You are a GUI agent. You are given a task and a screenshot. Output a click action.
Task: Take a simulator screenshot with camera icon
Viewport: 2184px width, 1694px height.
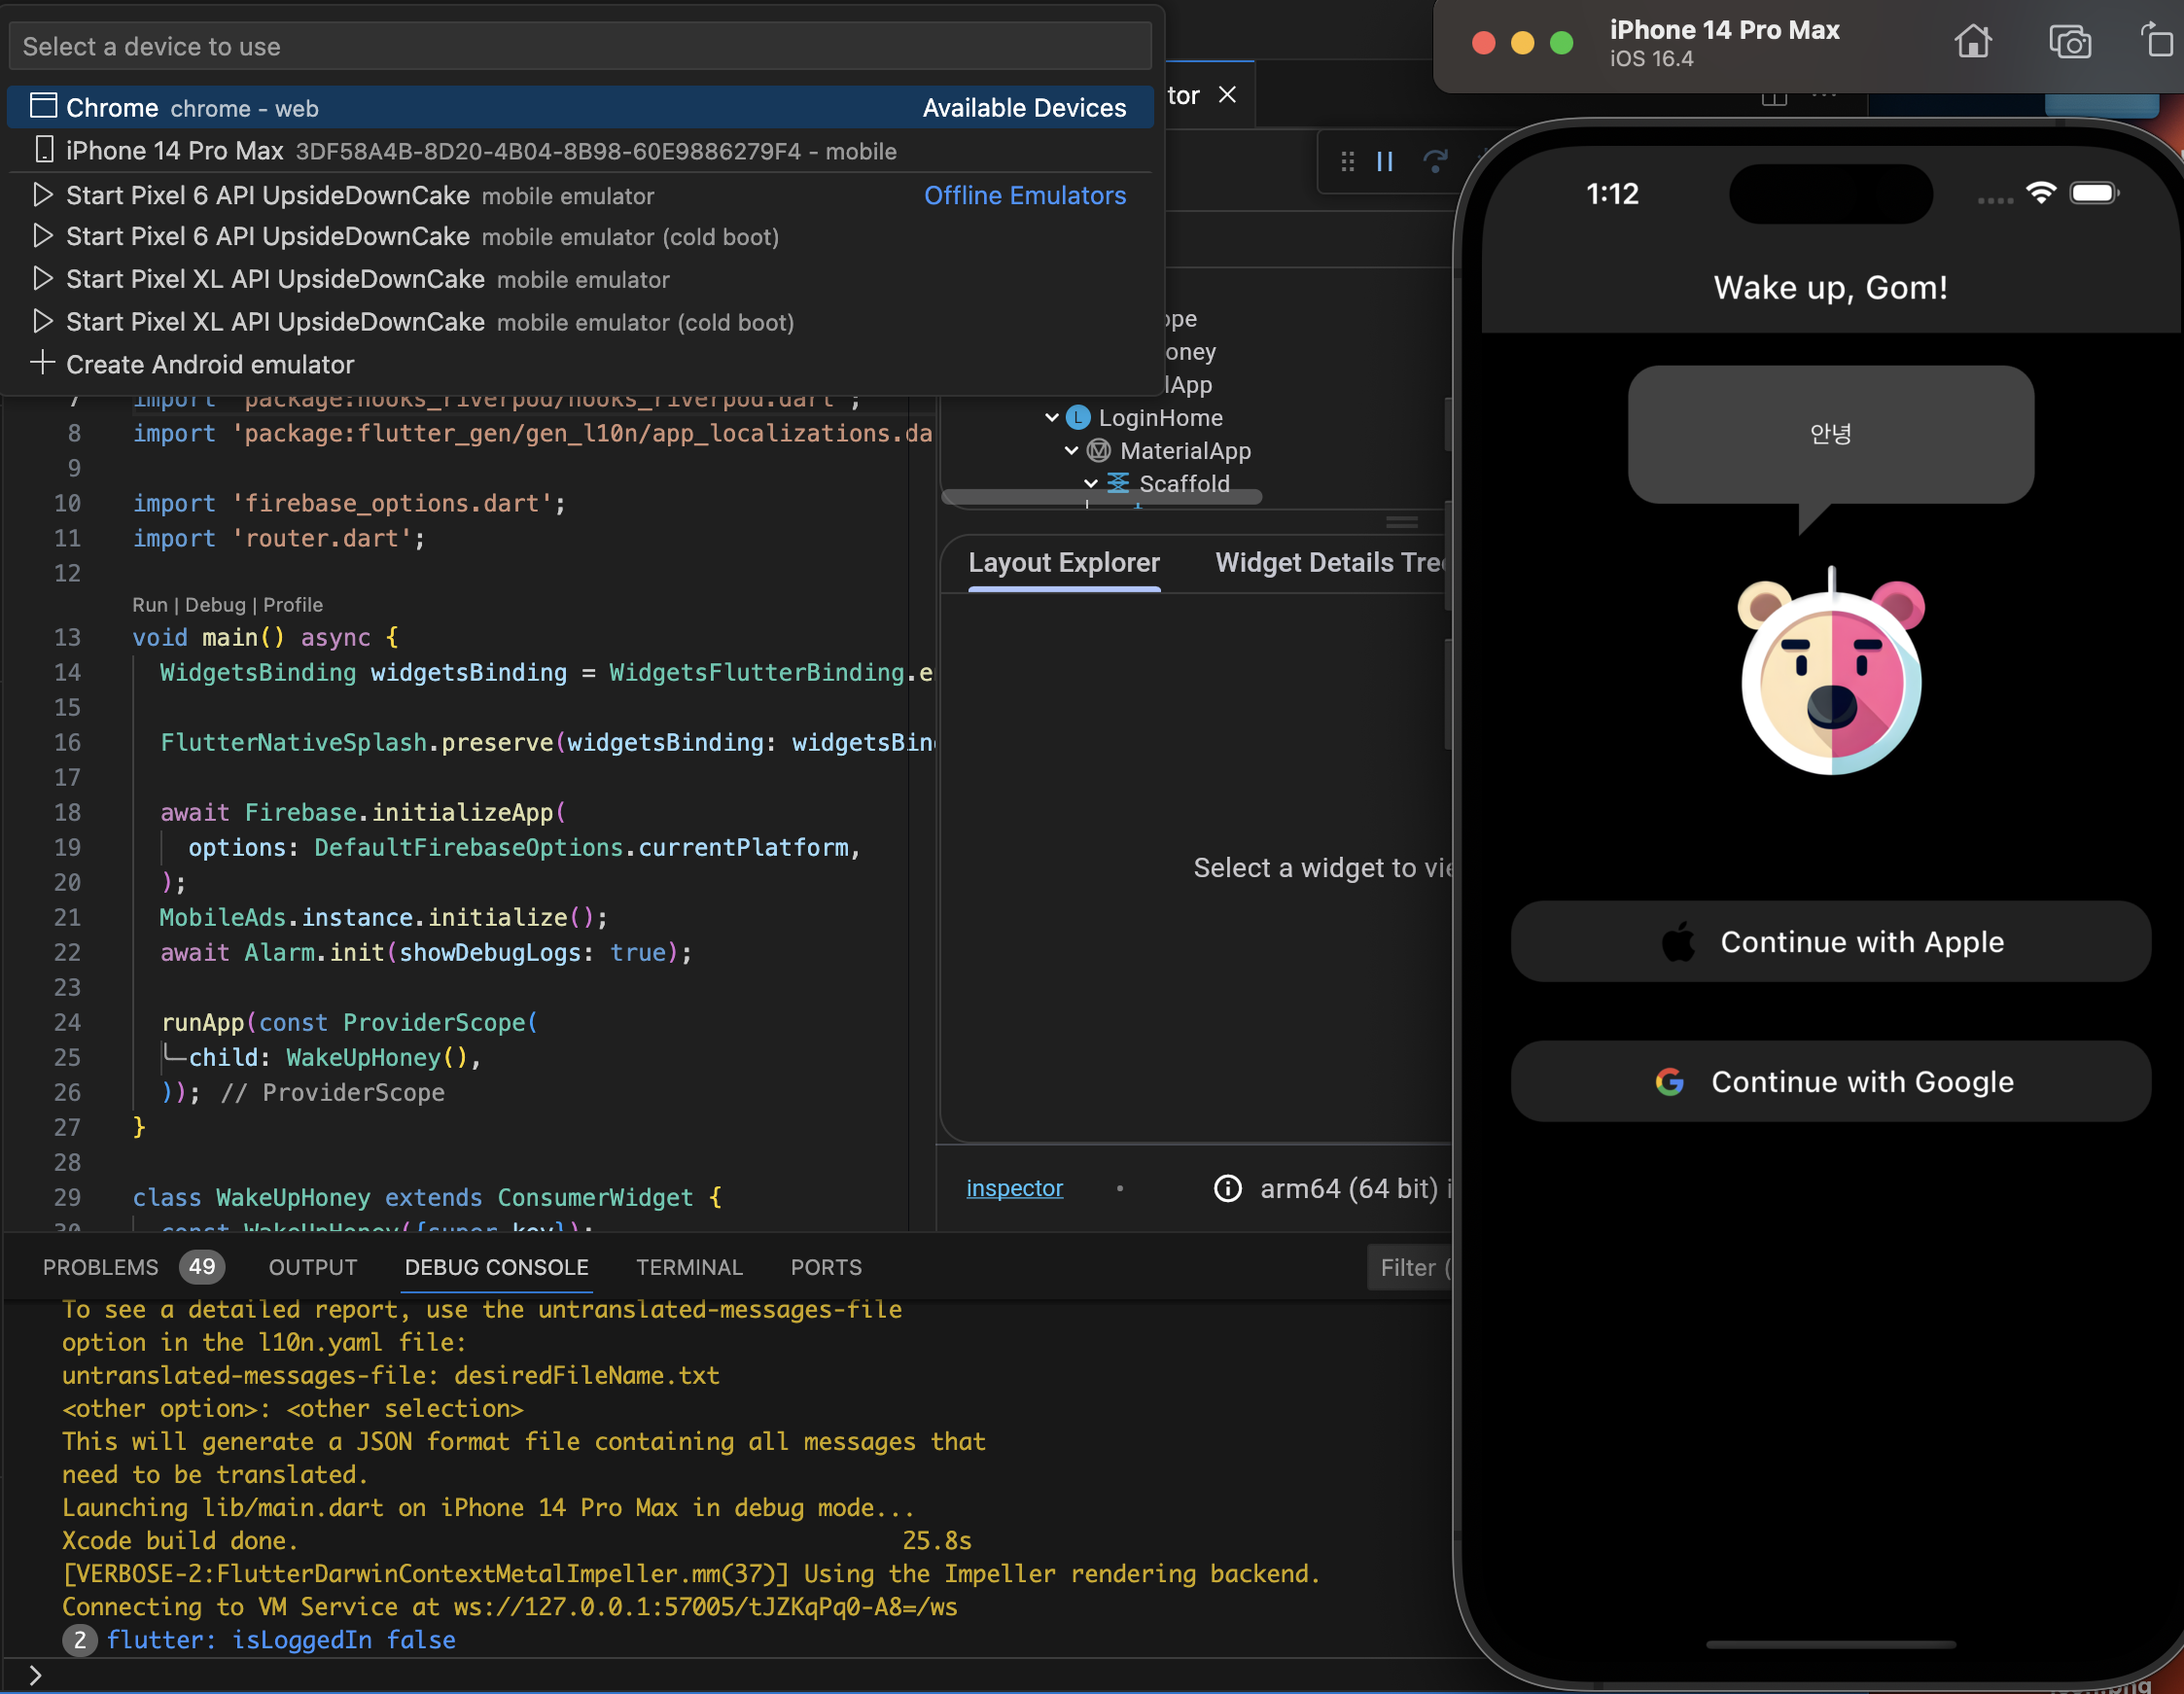pyautogui.click(x=2069, y=42)
